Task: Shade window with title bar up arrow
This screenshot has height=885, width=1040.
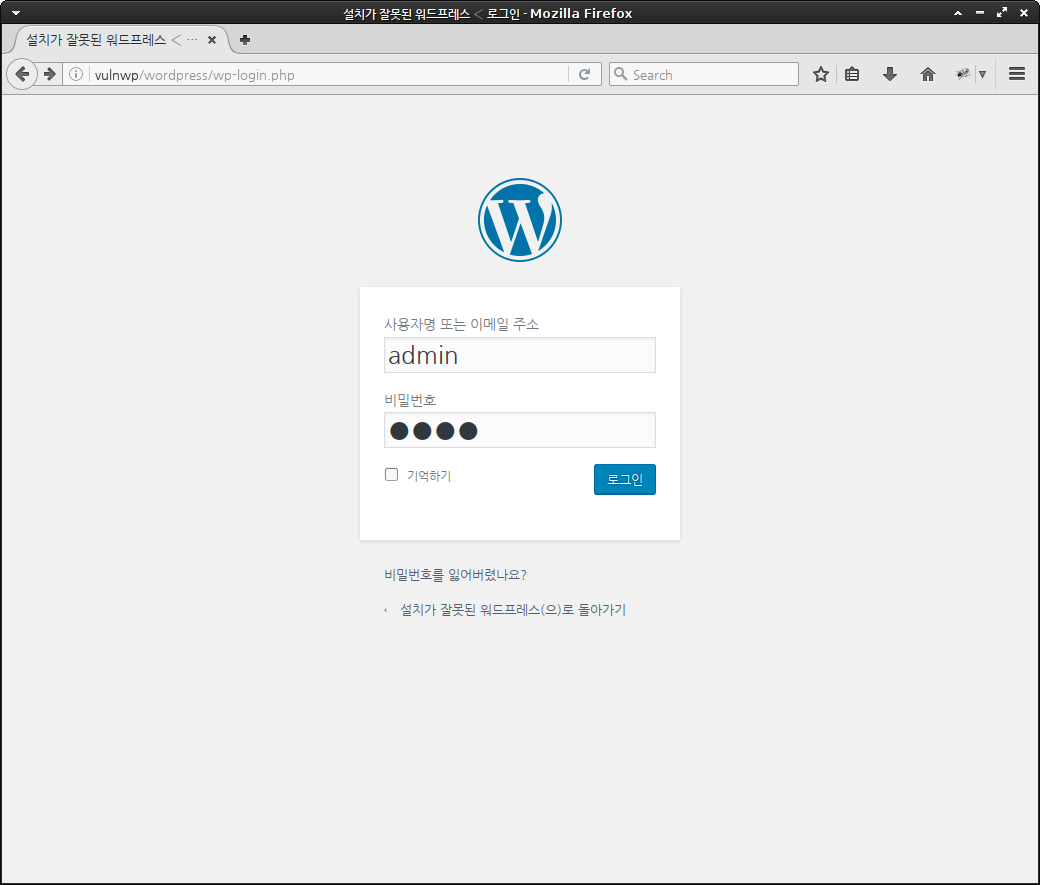Action: point(958,13)
